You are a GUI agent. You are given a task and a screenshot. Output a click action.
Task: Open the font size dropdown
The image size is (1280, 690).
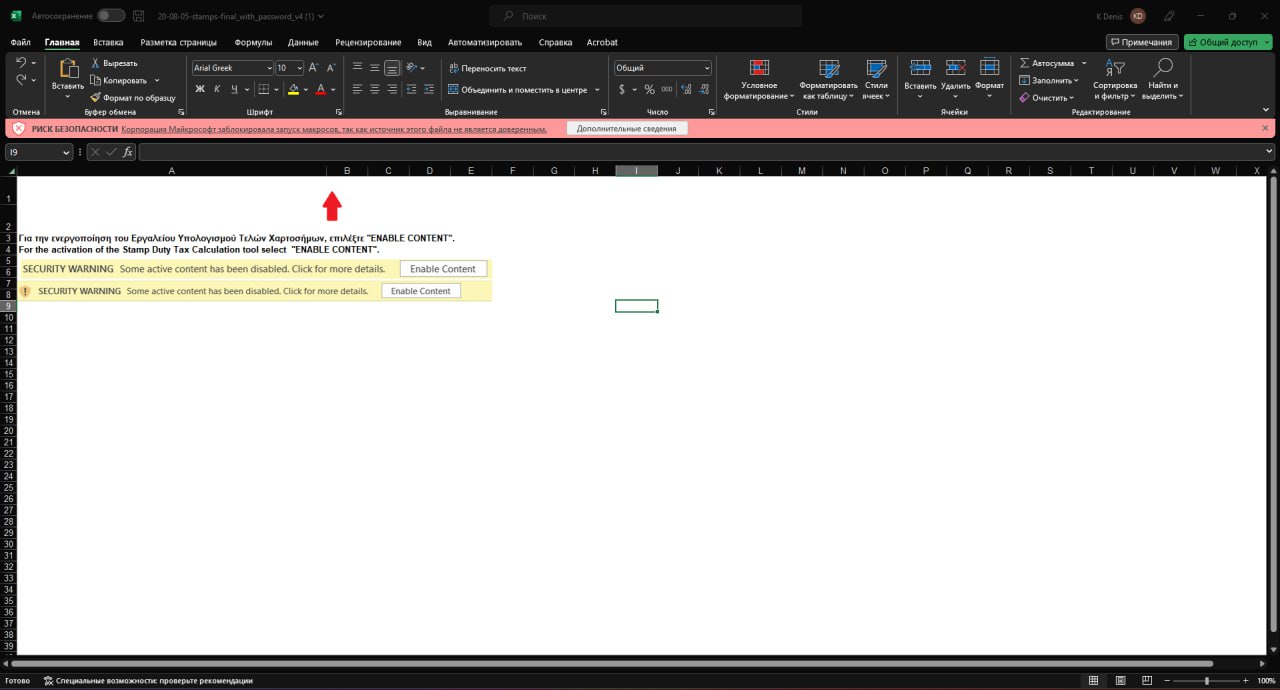299,68
